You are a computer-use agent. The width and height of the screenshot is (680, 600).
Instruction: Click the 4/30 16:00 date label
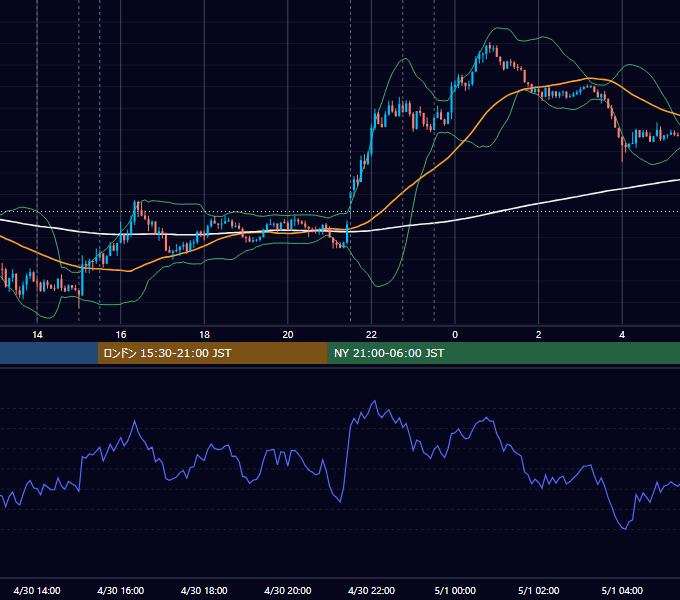pyautogui.click(x=121, y=590)
